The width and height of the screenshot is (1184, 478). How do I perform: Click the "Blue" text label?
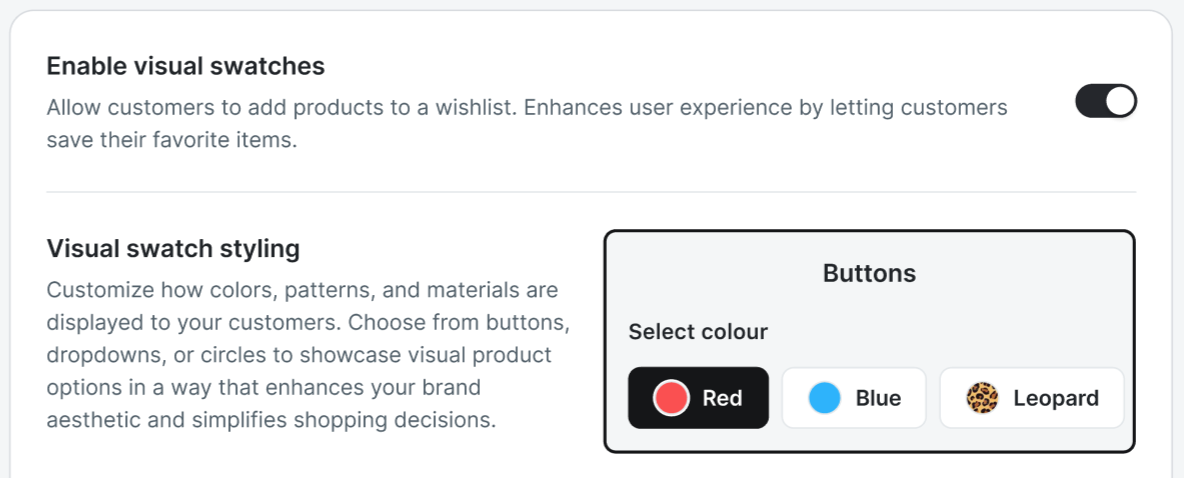click(878, 398)
